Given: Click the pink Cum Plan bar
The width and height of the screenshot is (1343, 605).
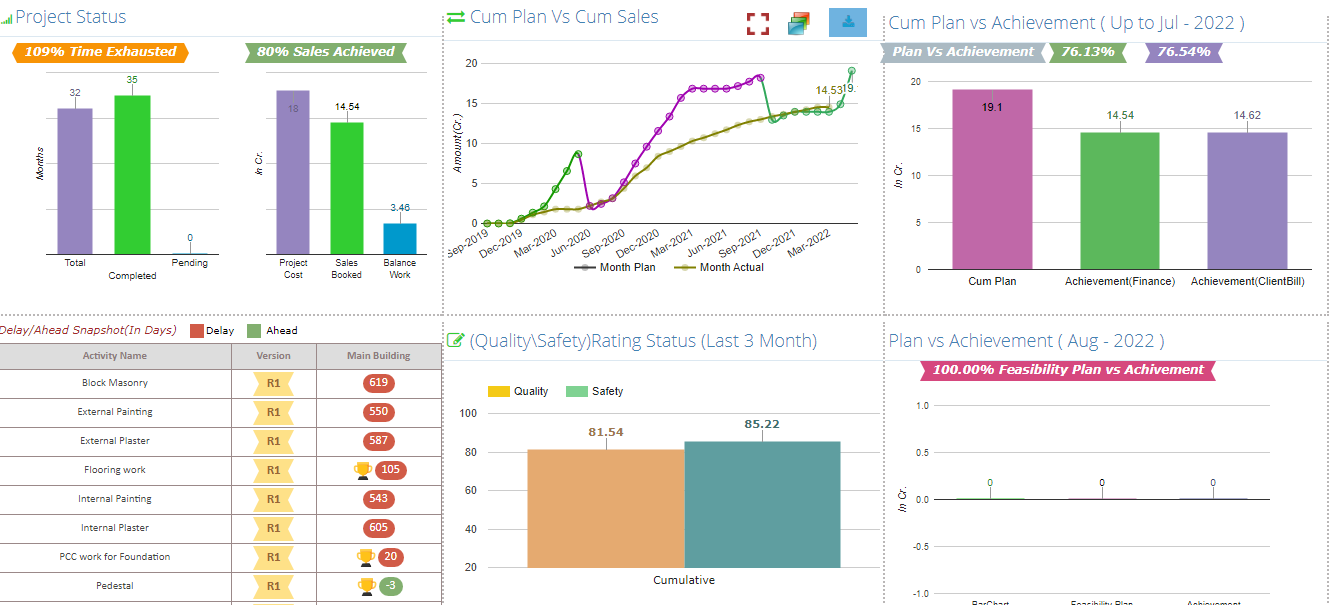Looking at the screenshot, I should (x=992, y=180).
